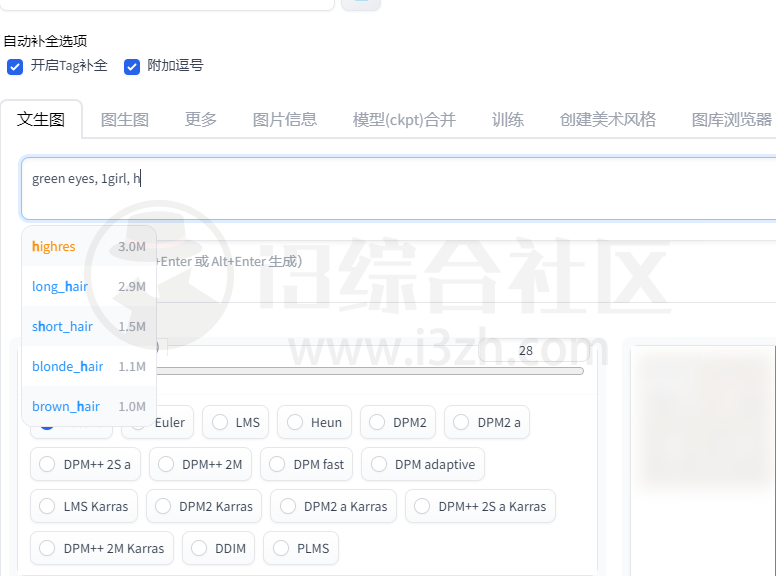Select the Euler sampler

point(157,422)
